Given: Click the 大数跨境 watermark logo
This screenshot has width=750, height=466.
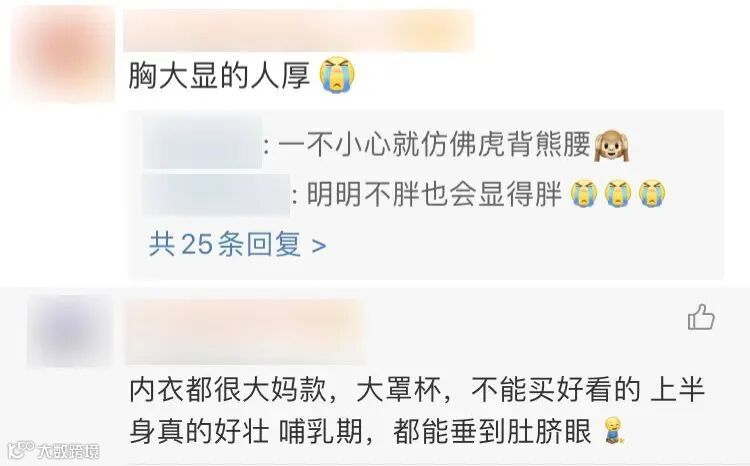Looking at the screenshot, I should tap(54, 450).
